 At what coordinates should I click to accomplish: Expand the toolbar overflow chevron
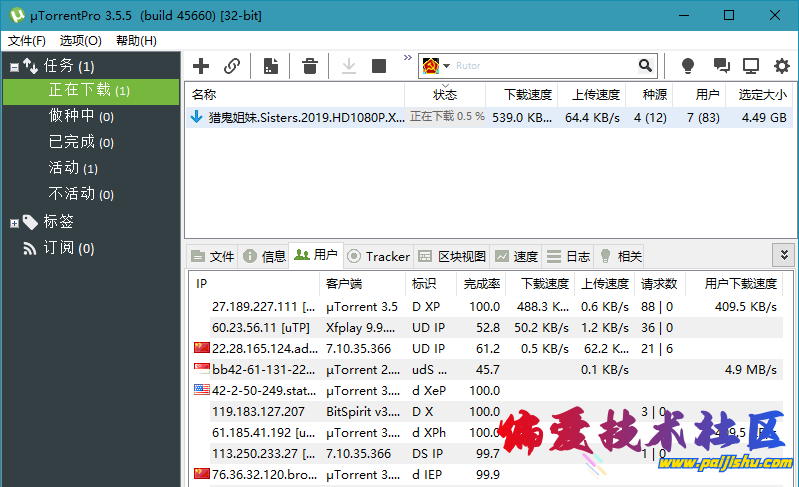point(408,58)
